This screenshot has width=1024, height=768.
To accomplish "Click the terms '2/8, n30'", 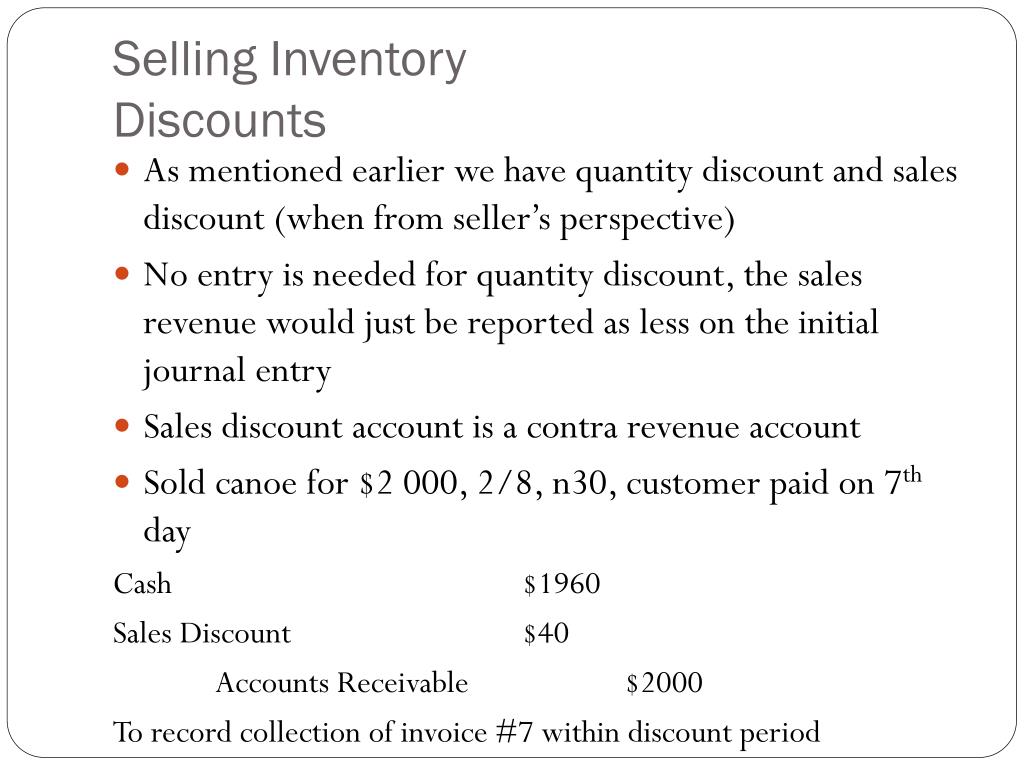I will 547,484.
